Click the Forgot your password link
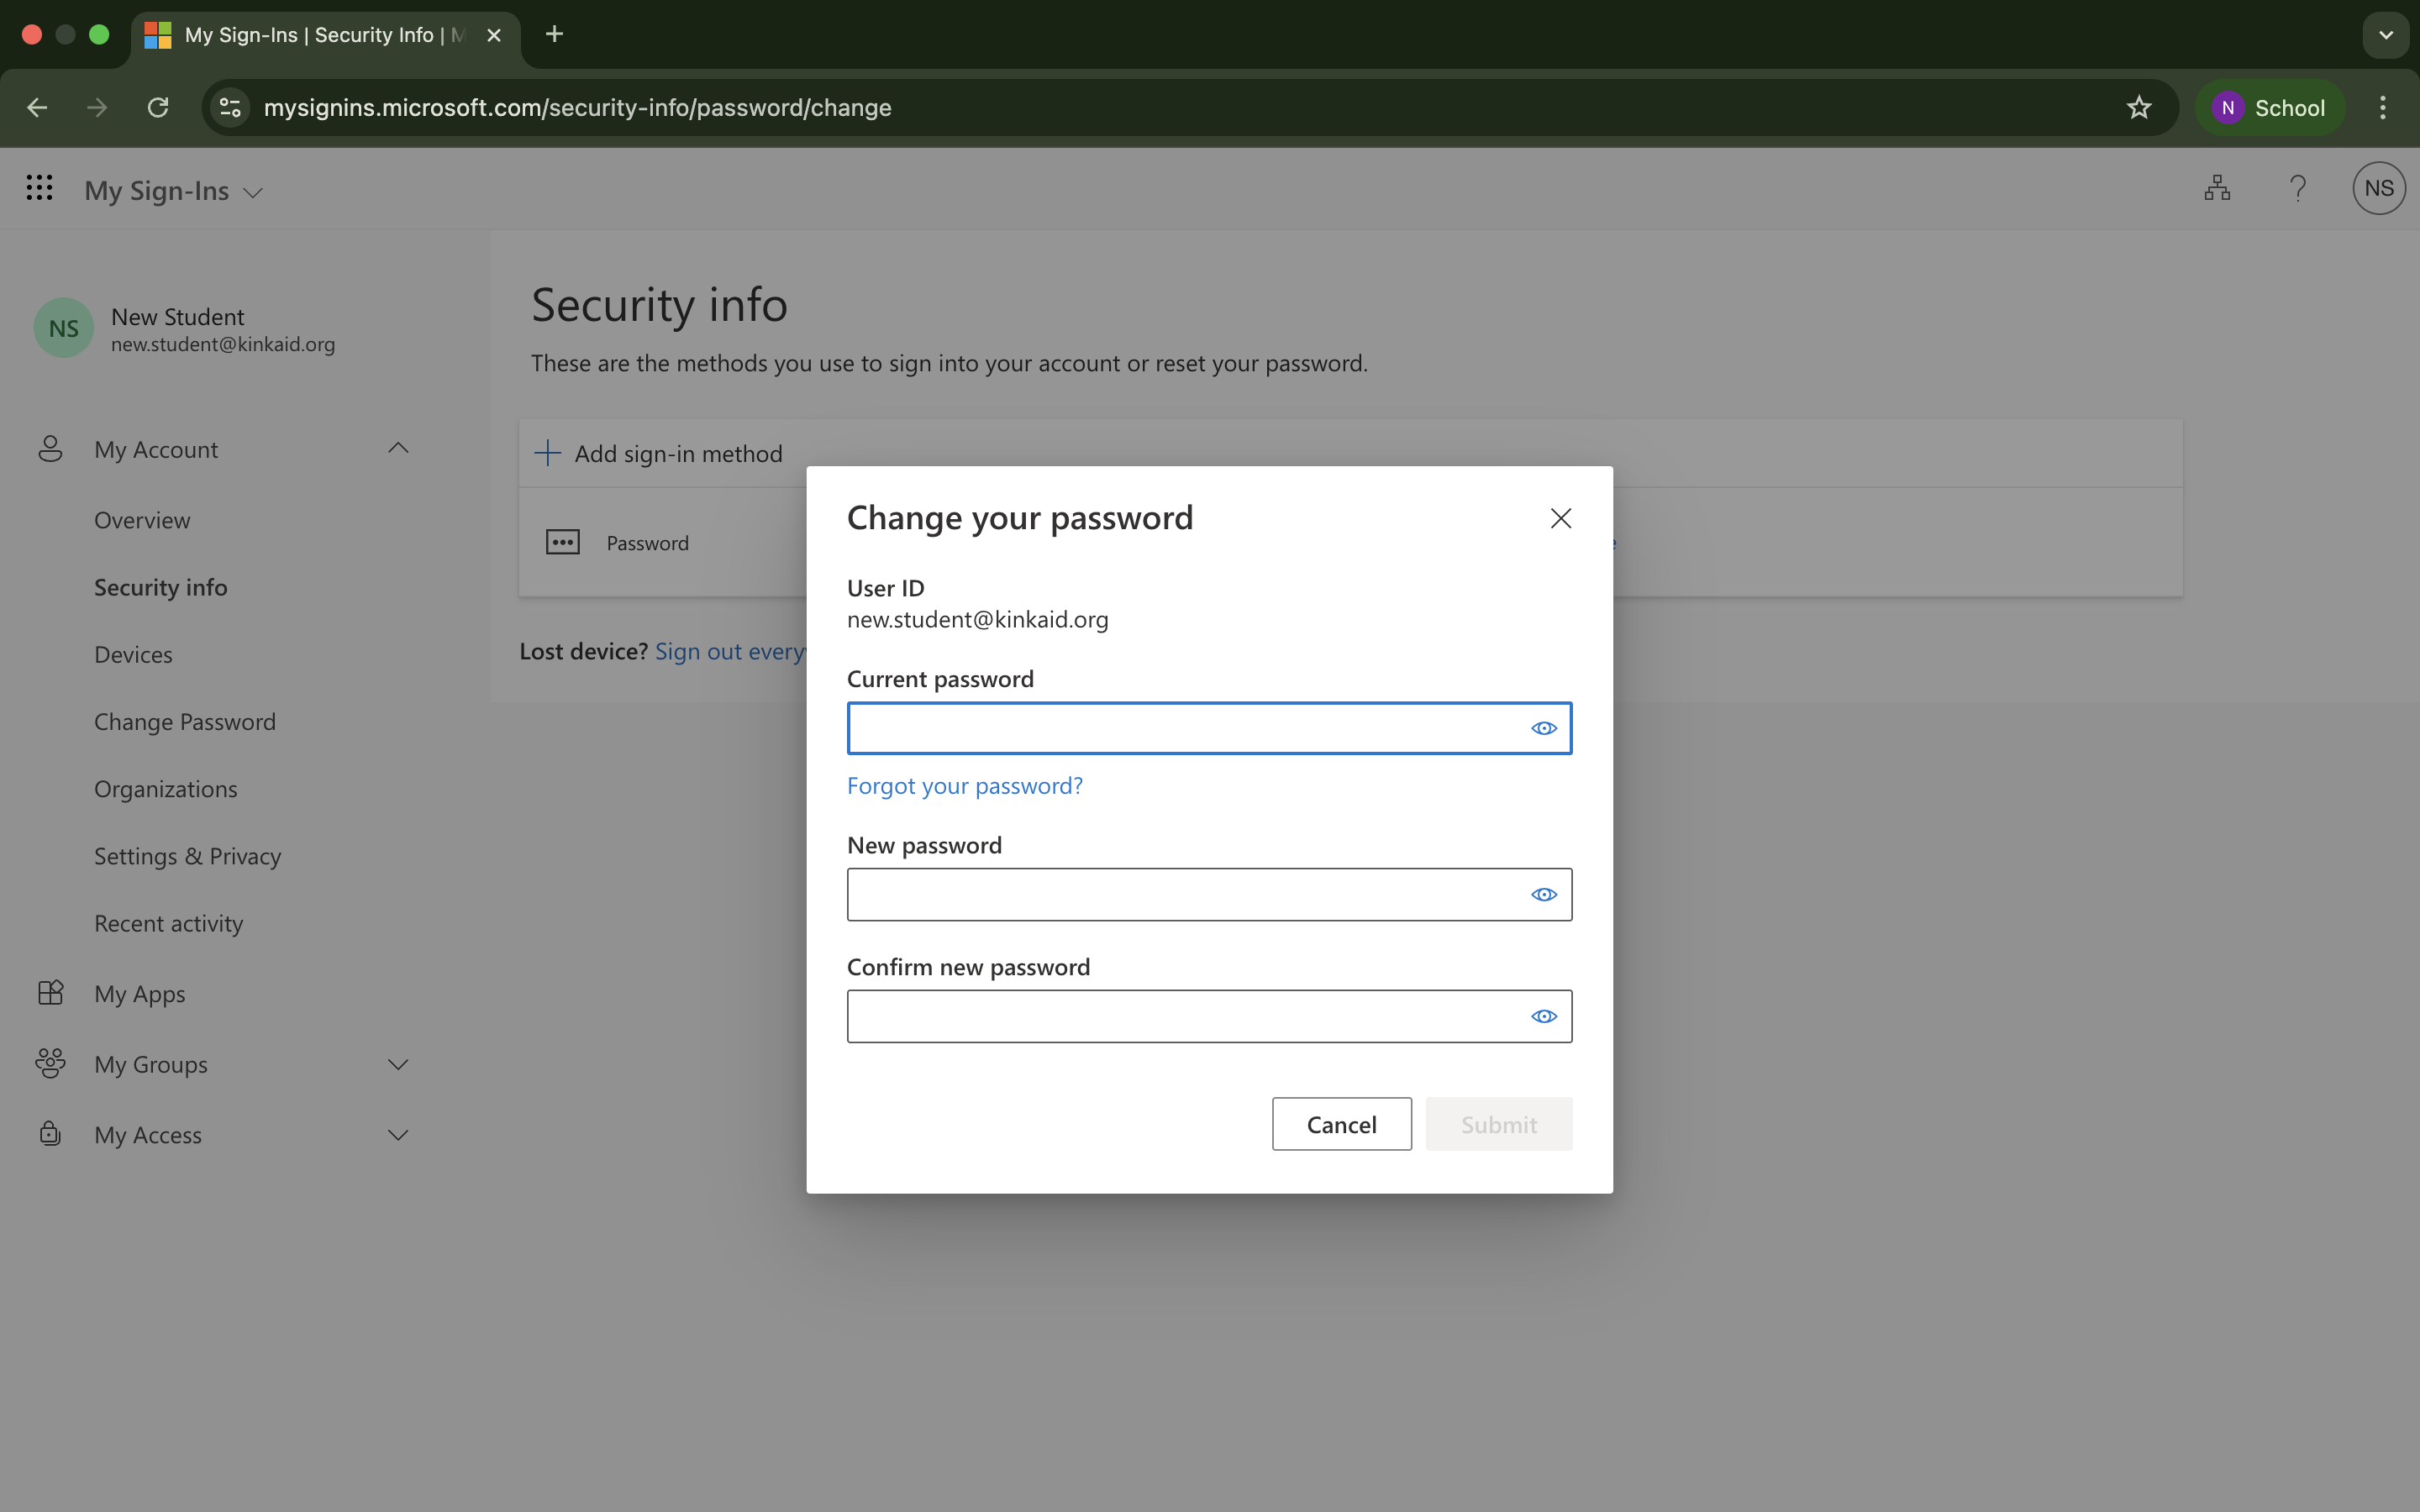 point(964,786)
